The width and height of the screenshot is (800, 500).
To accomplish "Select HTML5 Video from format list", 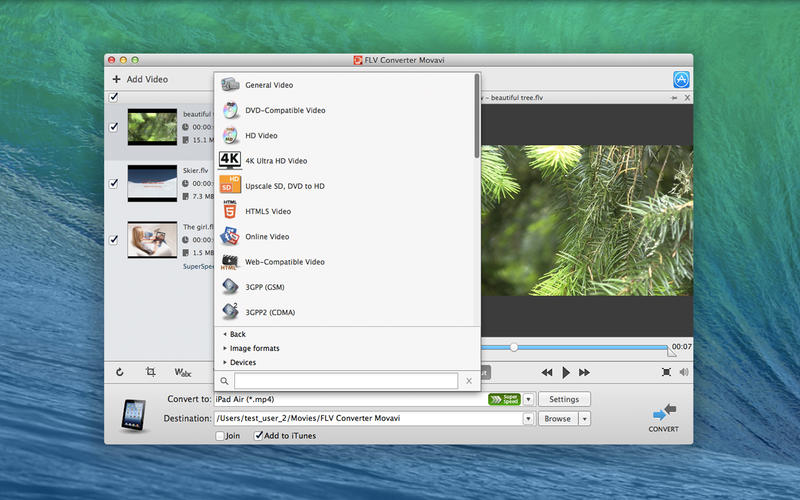I will 268,211.
